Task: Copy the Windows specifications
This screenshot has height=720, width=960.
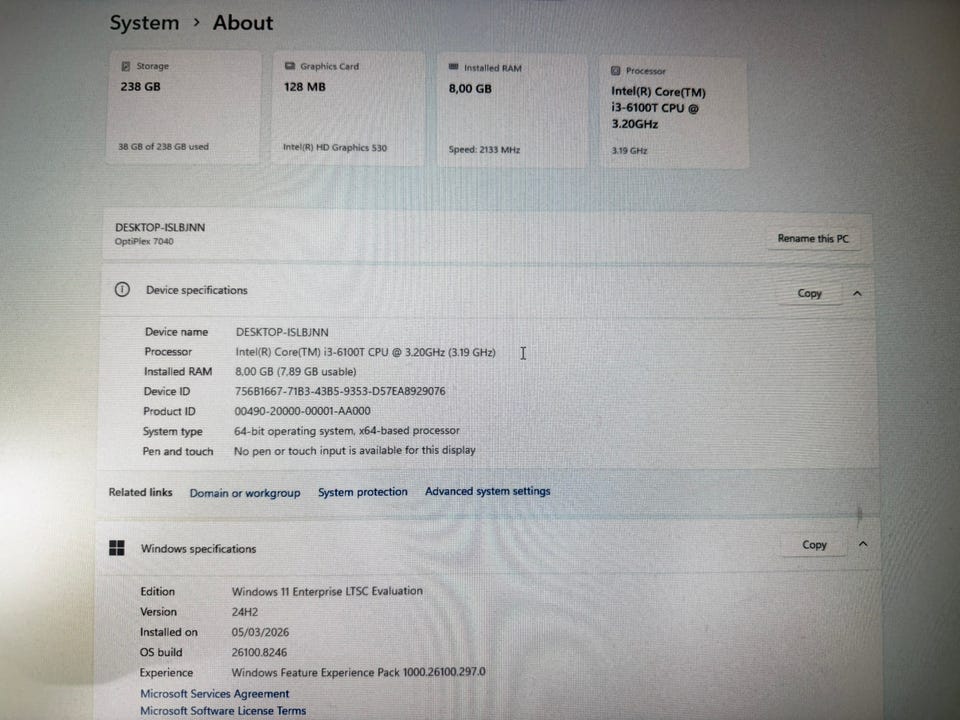Action: (x=814, y=544)
